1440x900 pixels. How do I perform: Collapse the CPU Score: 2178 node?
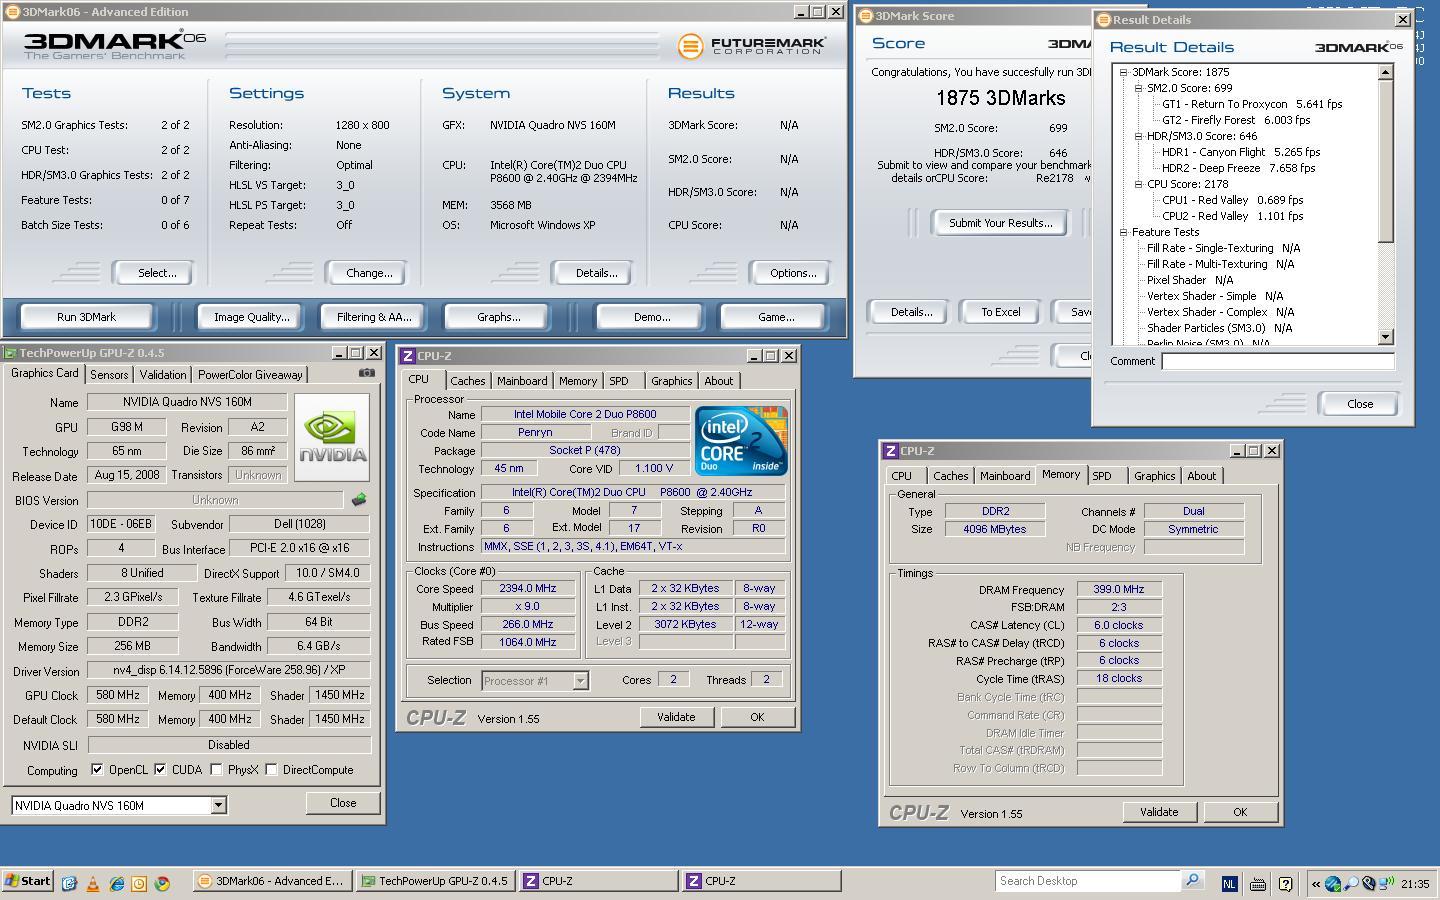(x=1138, y=184)
